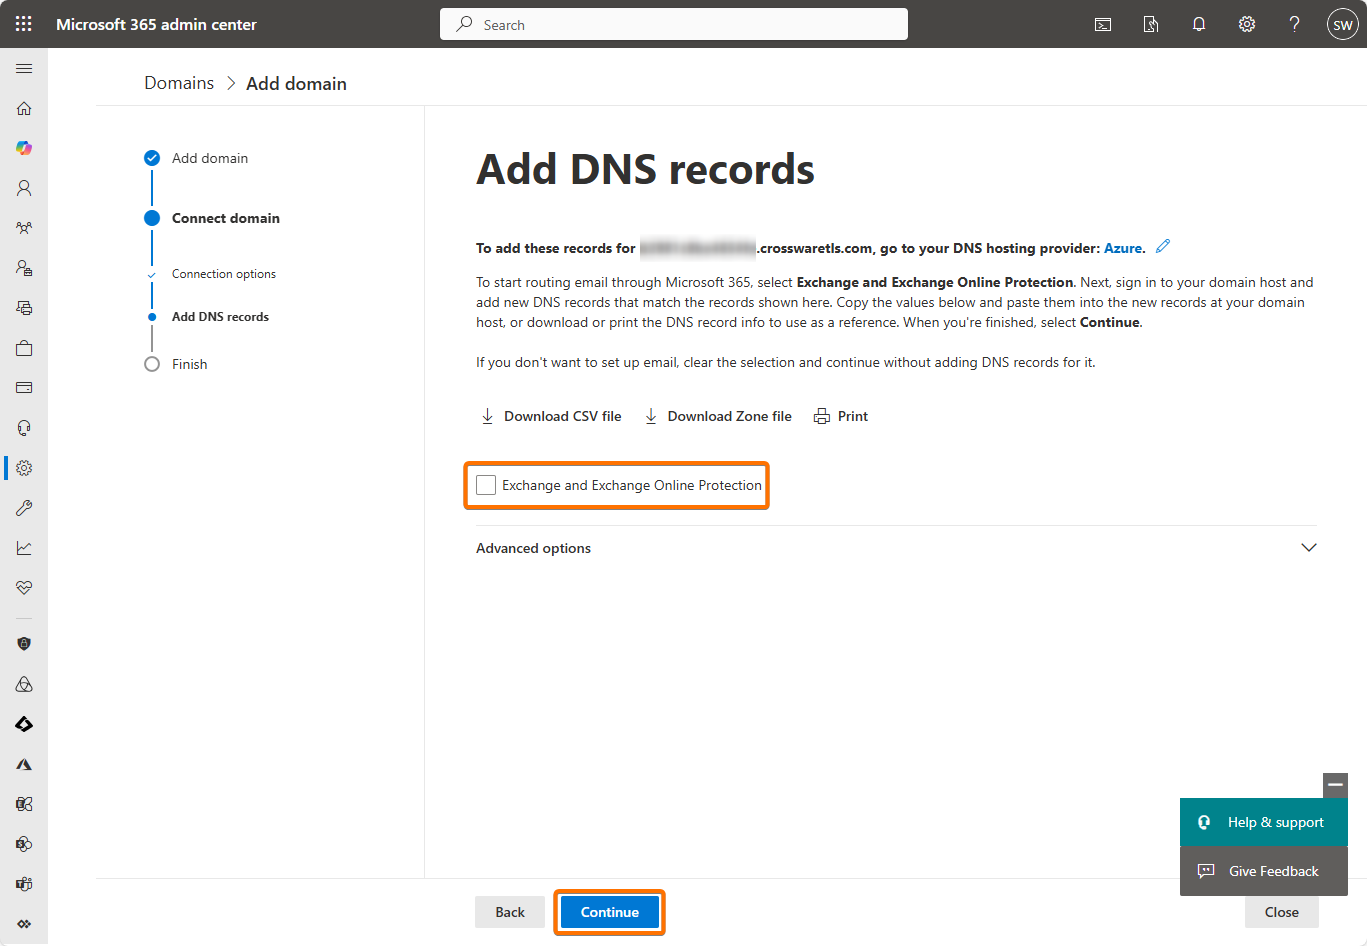Click the help question mark icon

point(1294,24)
